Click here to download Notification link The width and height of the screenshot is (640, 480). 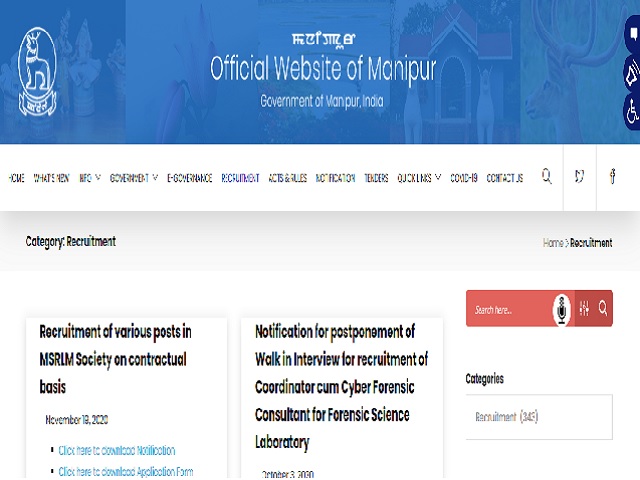[117, 450]
